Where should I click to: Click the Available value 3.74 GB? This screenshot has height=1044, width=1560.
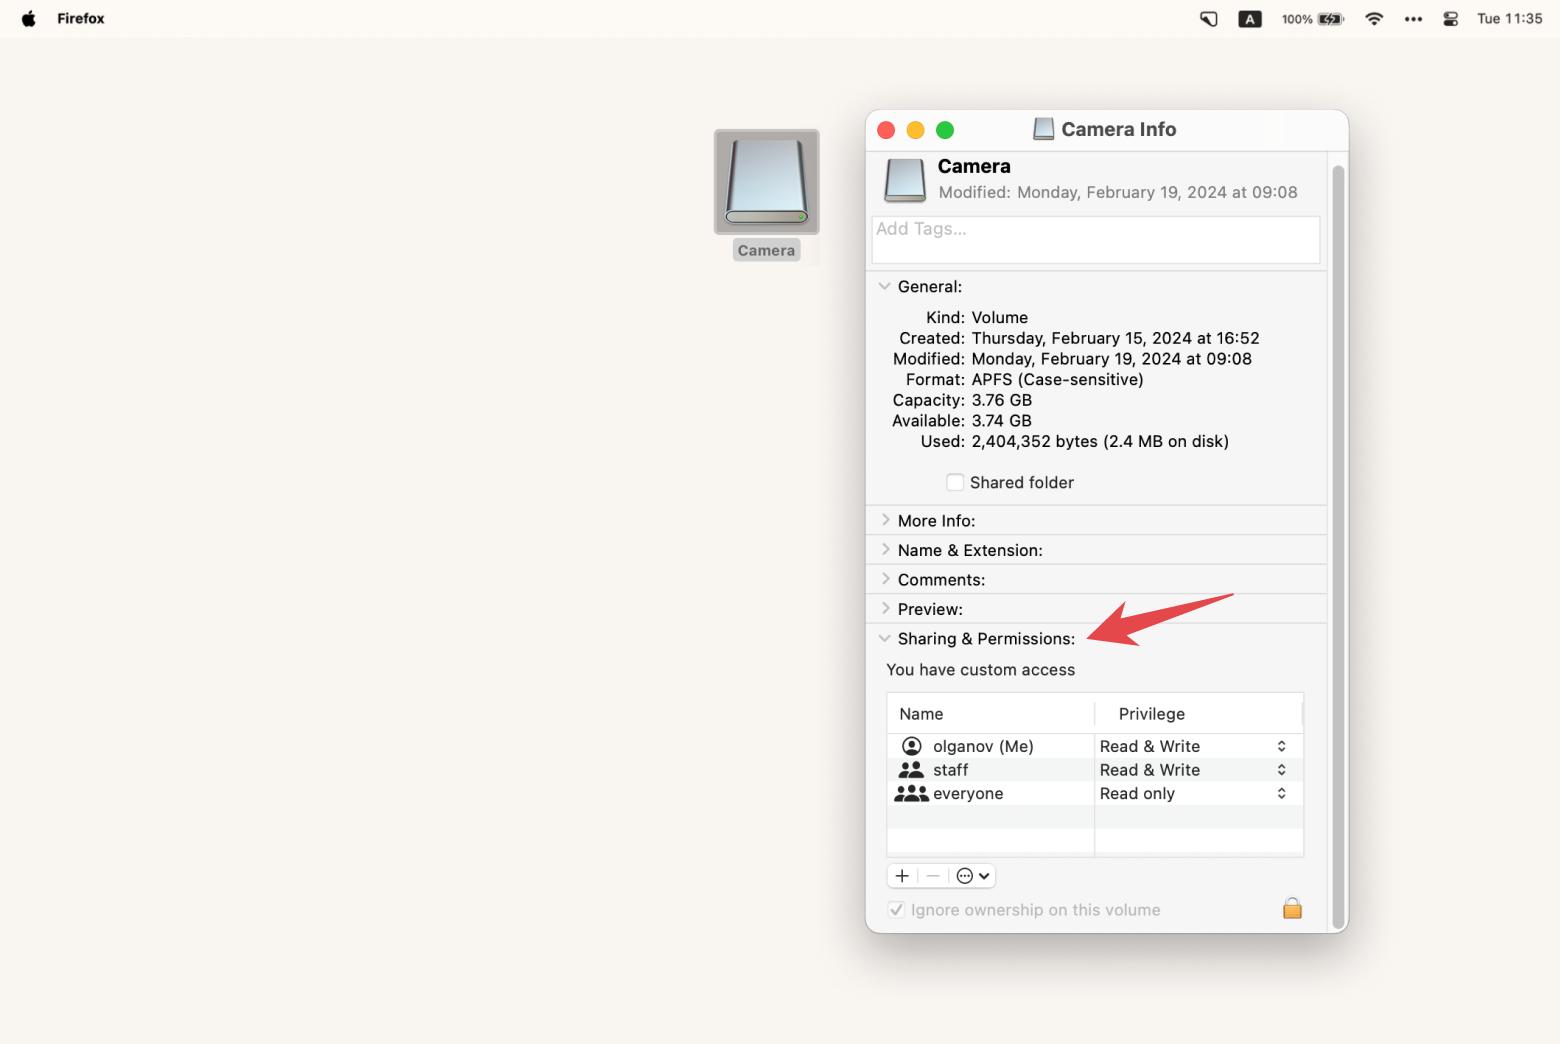click(1001, 421)
